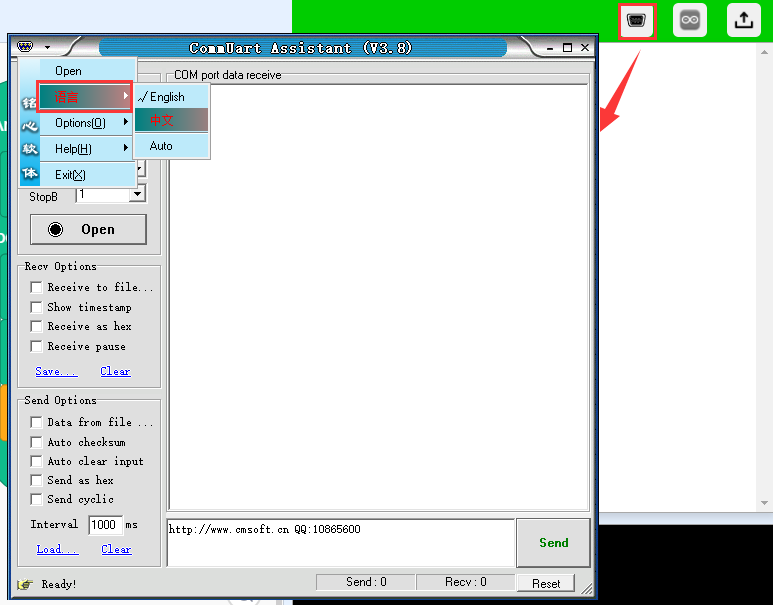The image size is (773, 605).
Task: Check the Send as hex option
Action: (36, 480)
